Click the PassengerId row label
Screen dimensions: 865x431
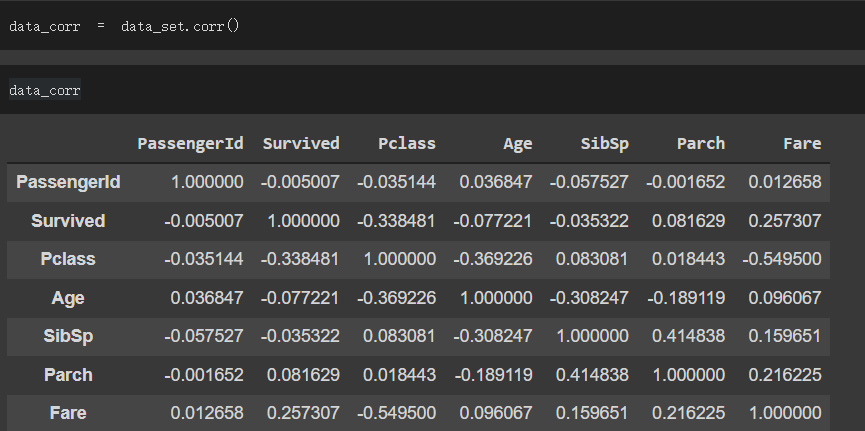tap(68, 182)
